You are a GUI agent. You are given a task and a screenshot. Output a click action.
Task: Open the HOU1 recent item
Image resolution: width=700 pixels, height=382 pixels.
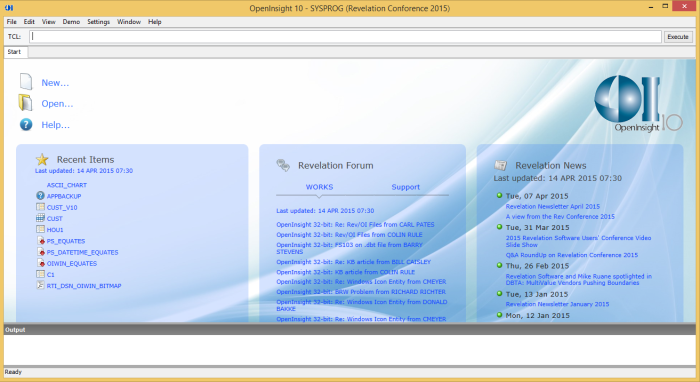coord(55,229)
